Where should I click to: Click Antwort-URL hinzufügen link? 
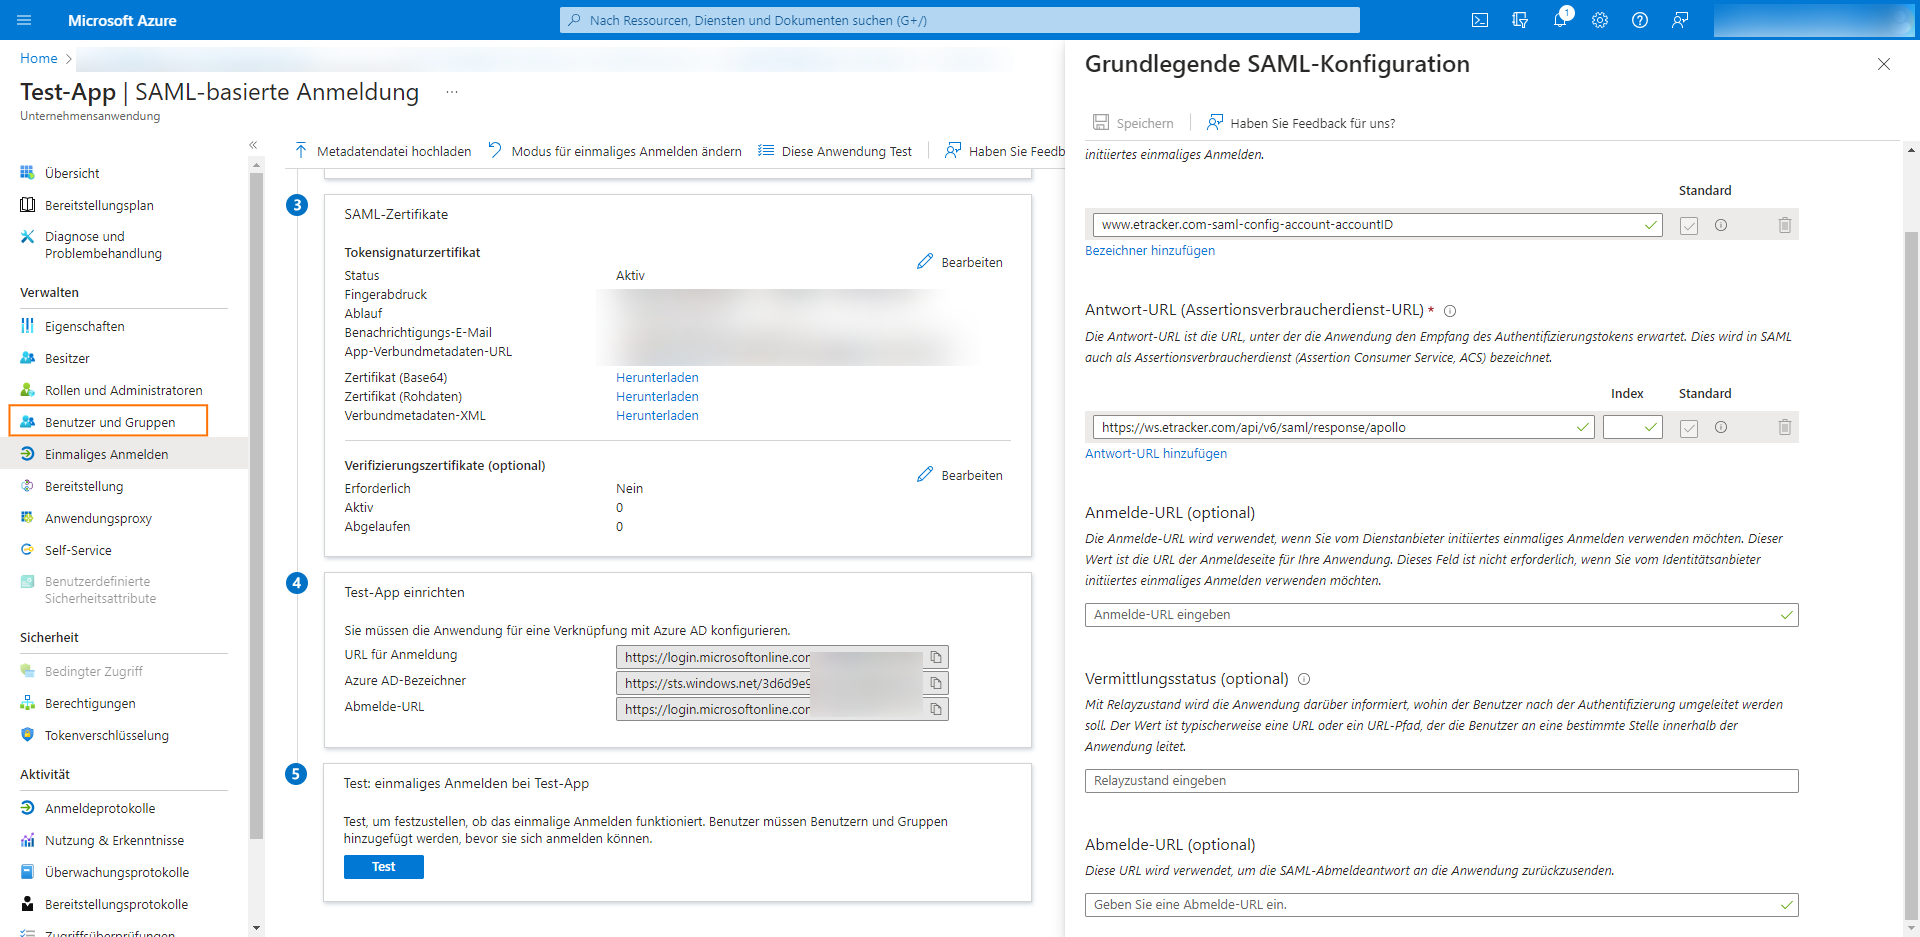1156,454
